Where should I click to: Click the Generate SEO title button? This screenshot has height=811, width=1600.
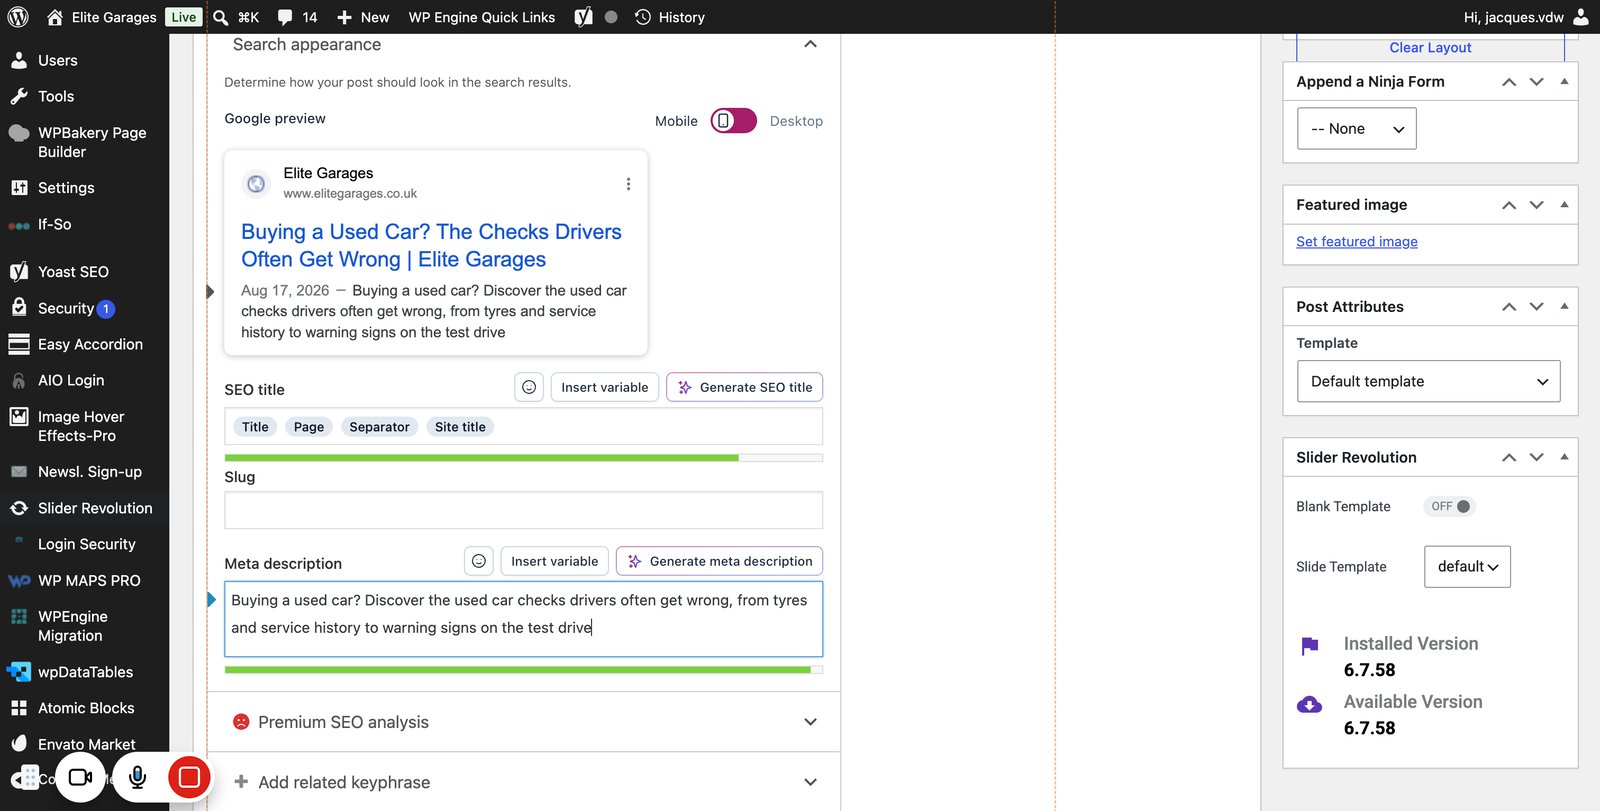744,387
